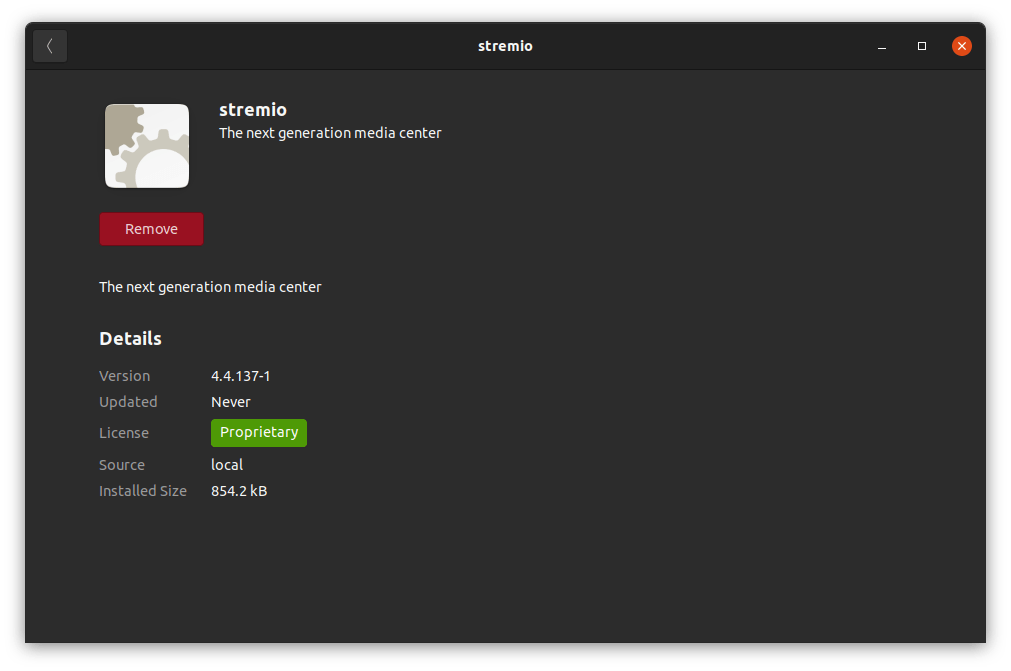Screen dimensions: 1011x671
Task: Minimize the stremio window
Action: 882,46
